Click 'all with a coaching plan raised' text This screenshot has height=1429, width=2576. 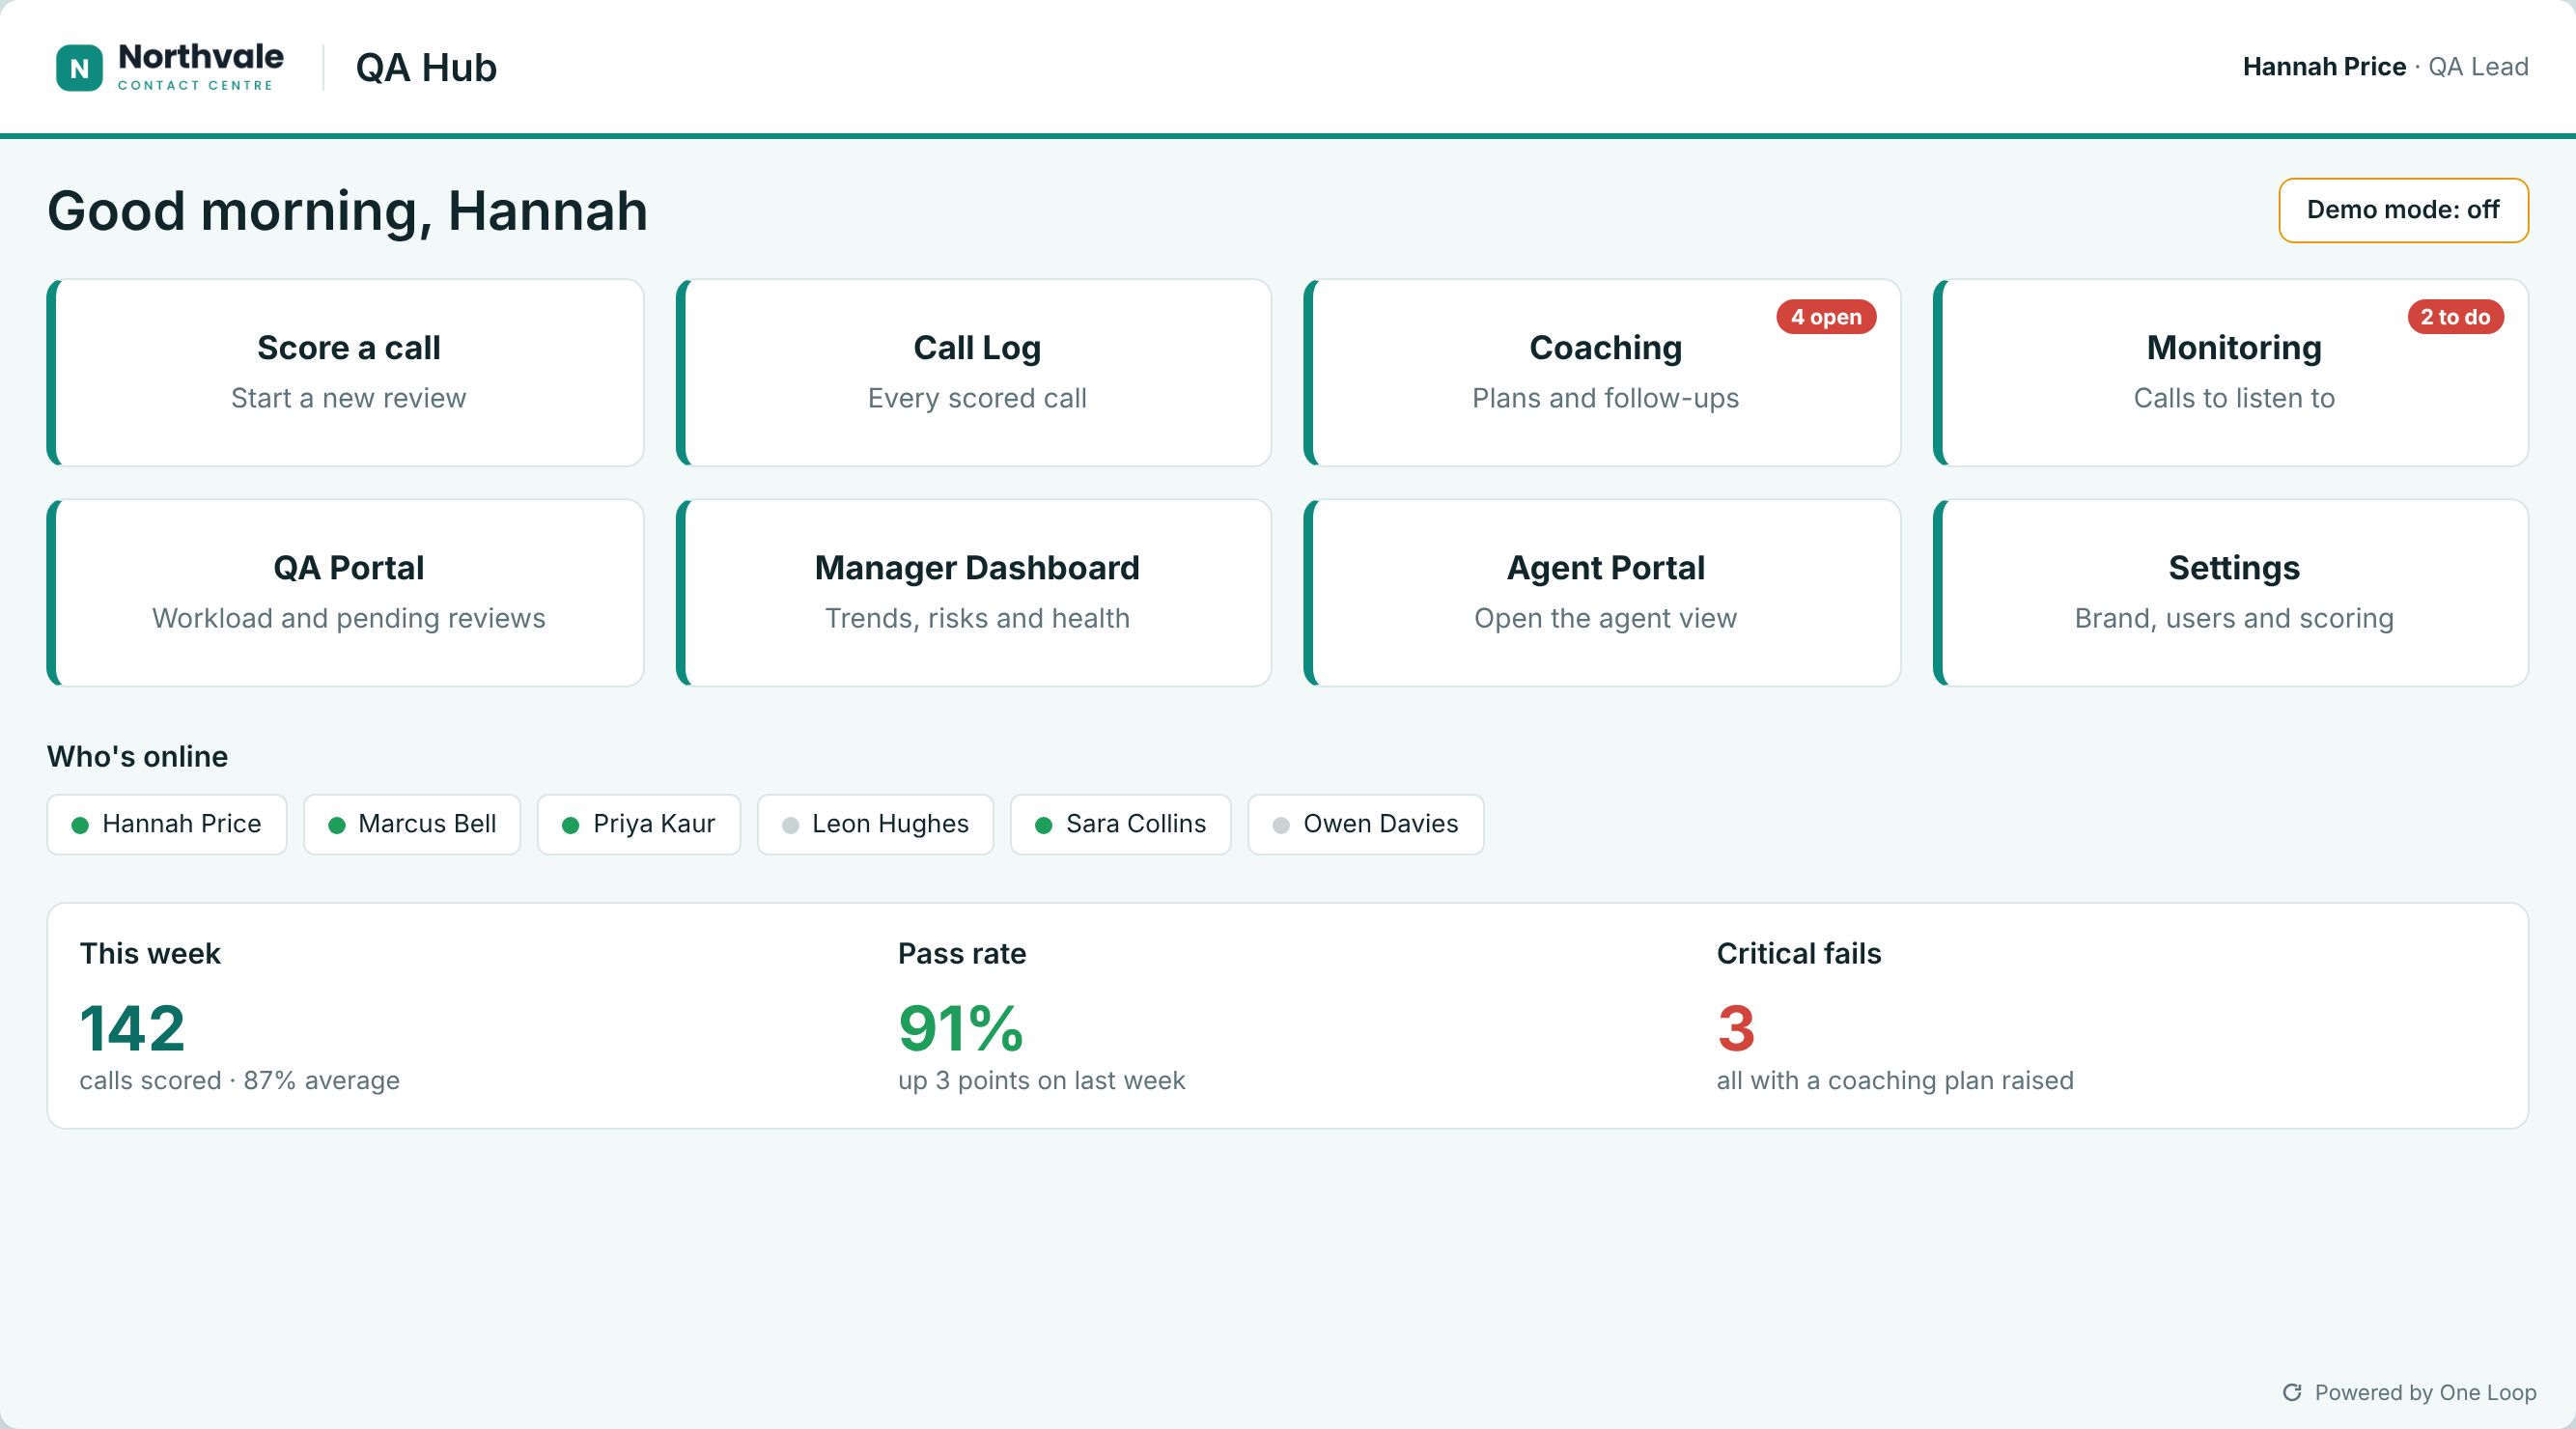pos(1895,1080)
